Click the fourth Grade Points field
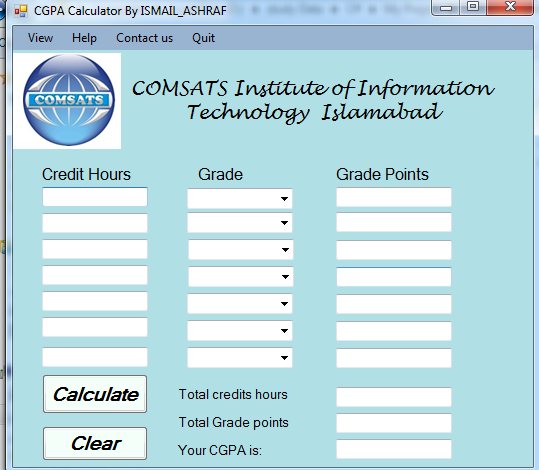 [x=394, y=277]
